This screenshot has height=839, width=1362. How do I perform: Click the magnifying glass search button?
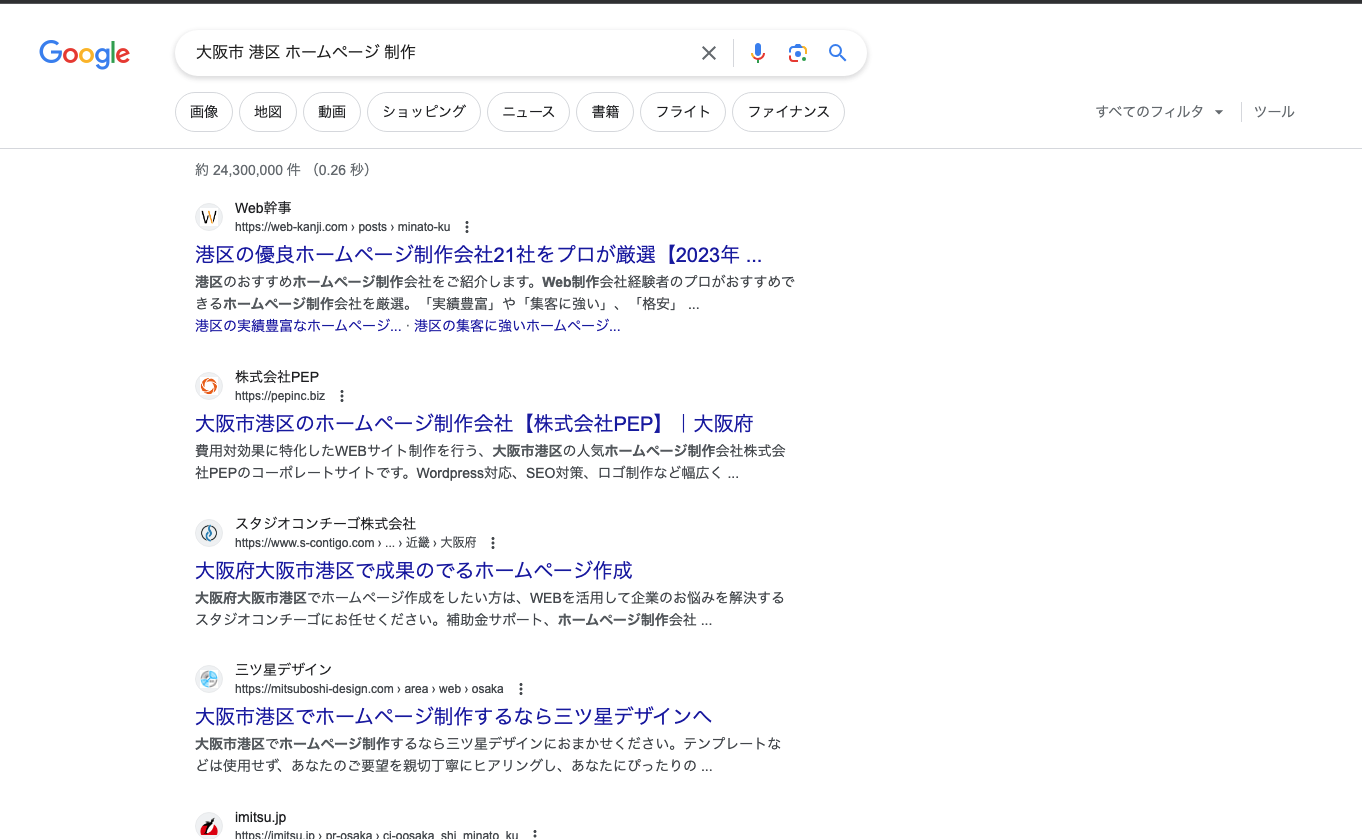pyautogui.click(x=838, y=53)
